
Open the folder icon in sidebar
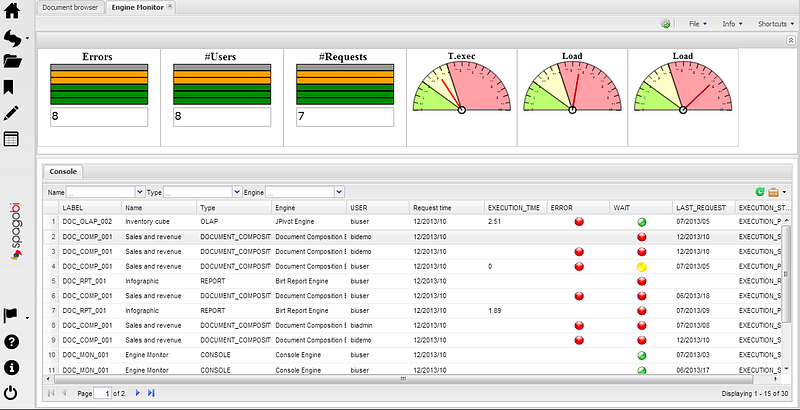point(12,62)
